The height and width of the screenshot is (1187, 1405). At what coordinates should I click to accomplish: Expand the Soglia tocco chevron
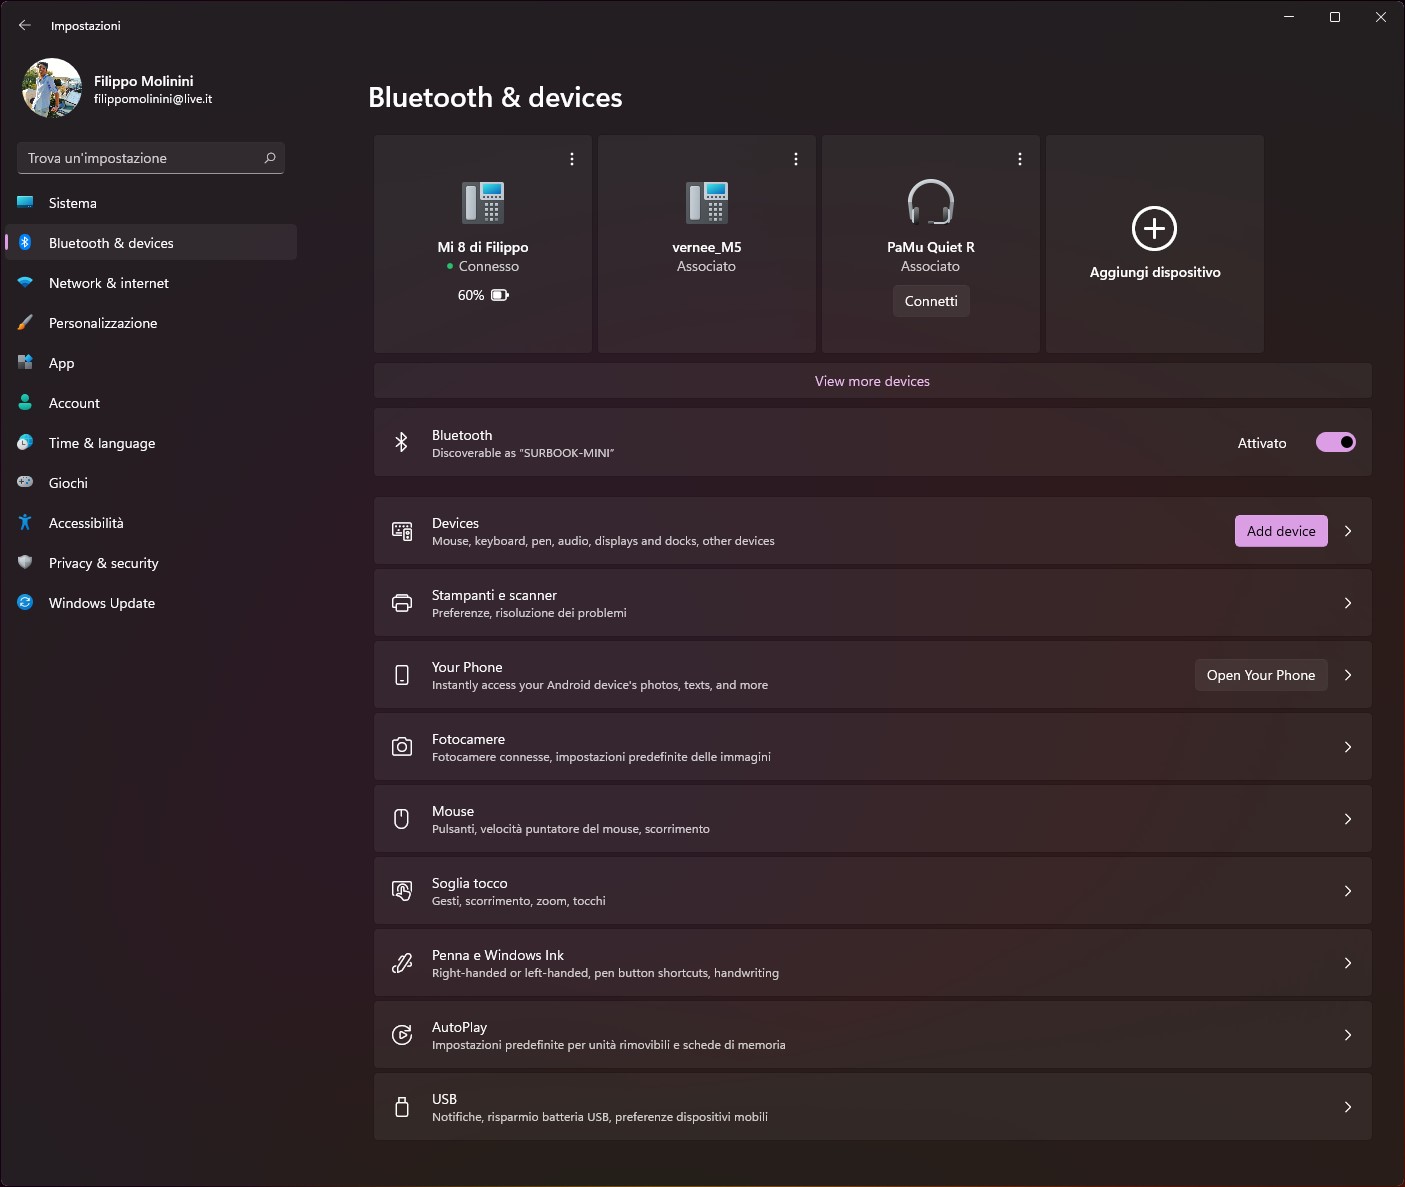[1348, 891]
